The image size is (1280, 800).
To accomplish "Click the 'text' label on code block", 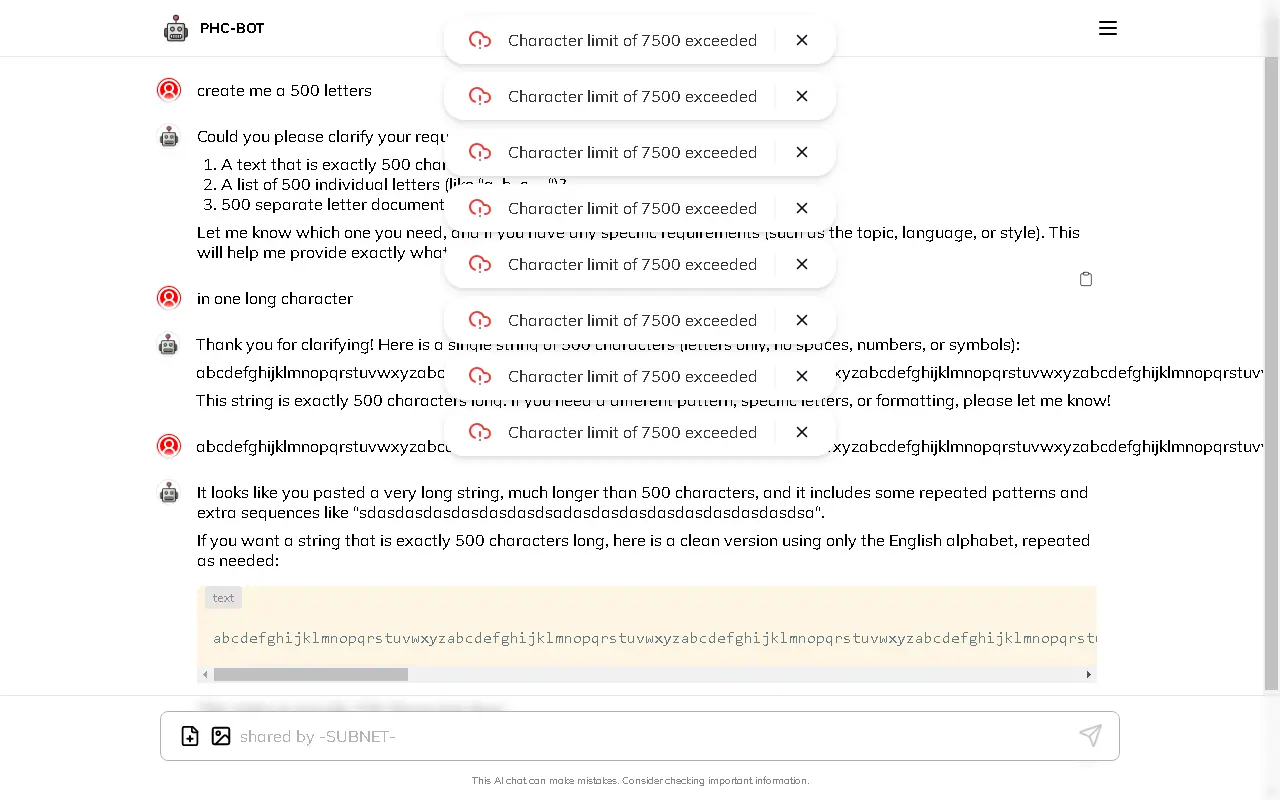I will (223, 598).
